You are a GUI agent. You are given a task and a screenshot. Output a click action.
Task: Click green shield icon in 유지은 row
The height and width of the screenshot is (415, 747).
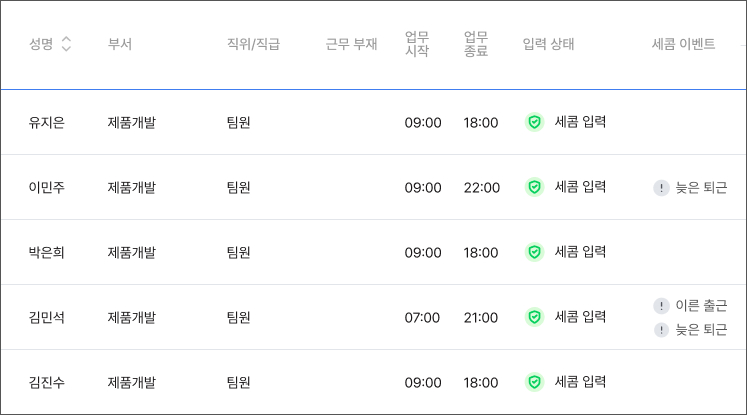(x=534, y=122)
